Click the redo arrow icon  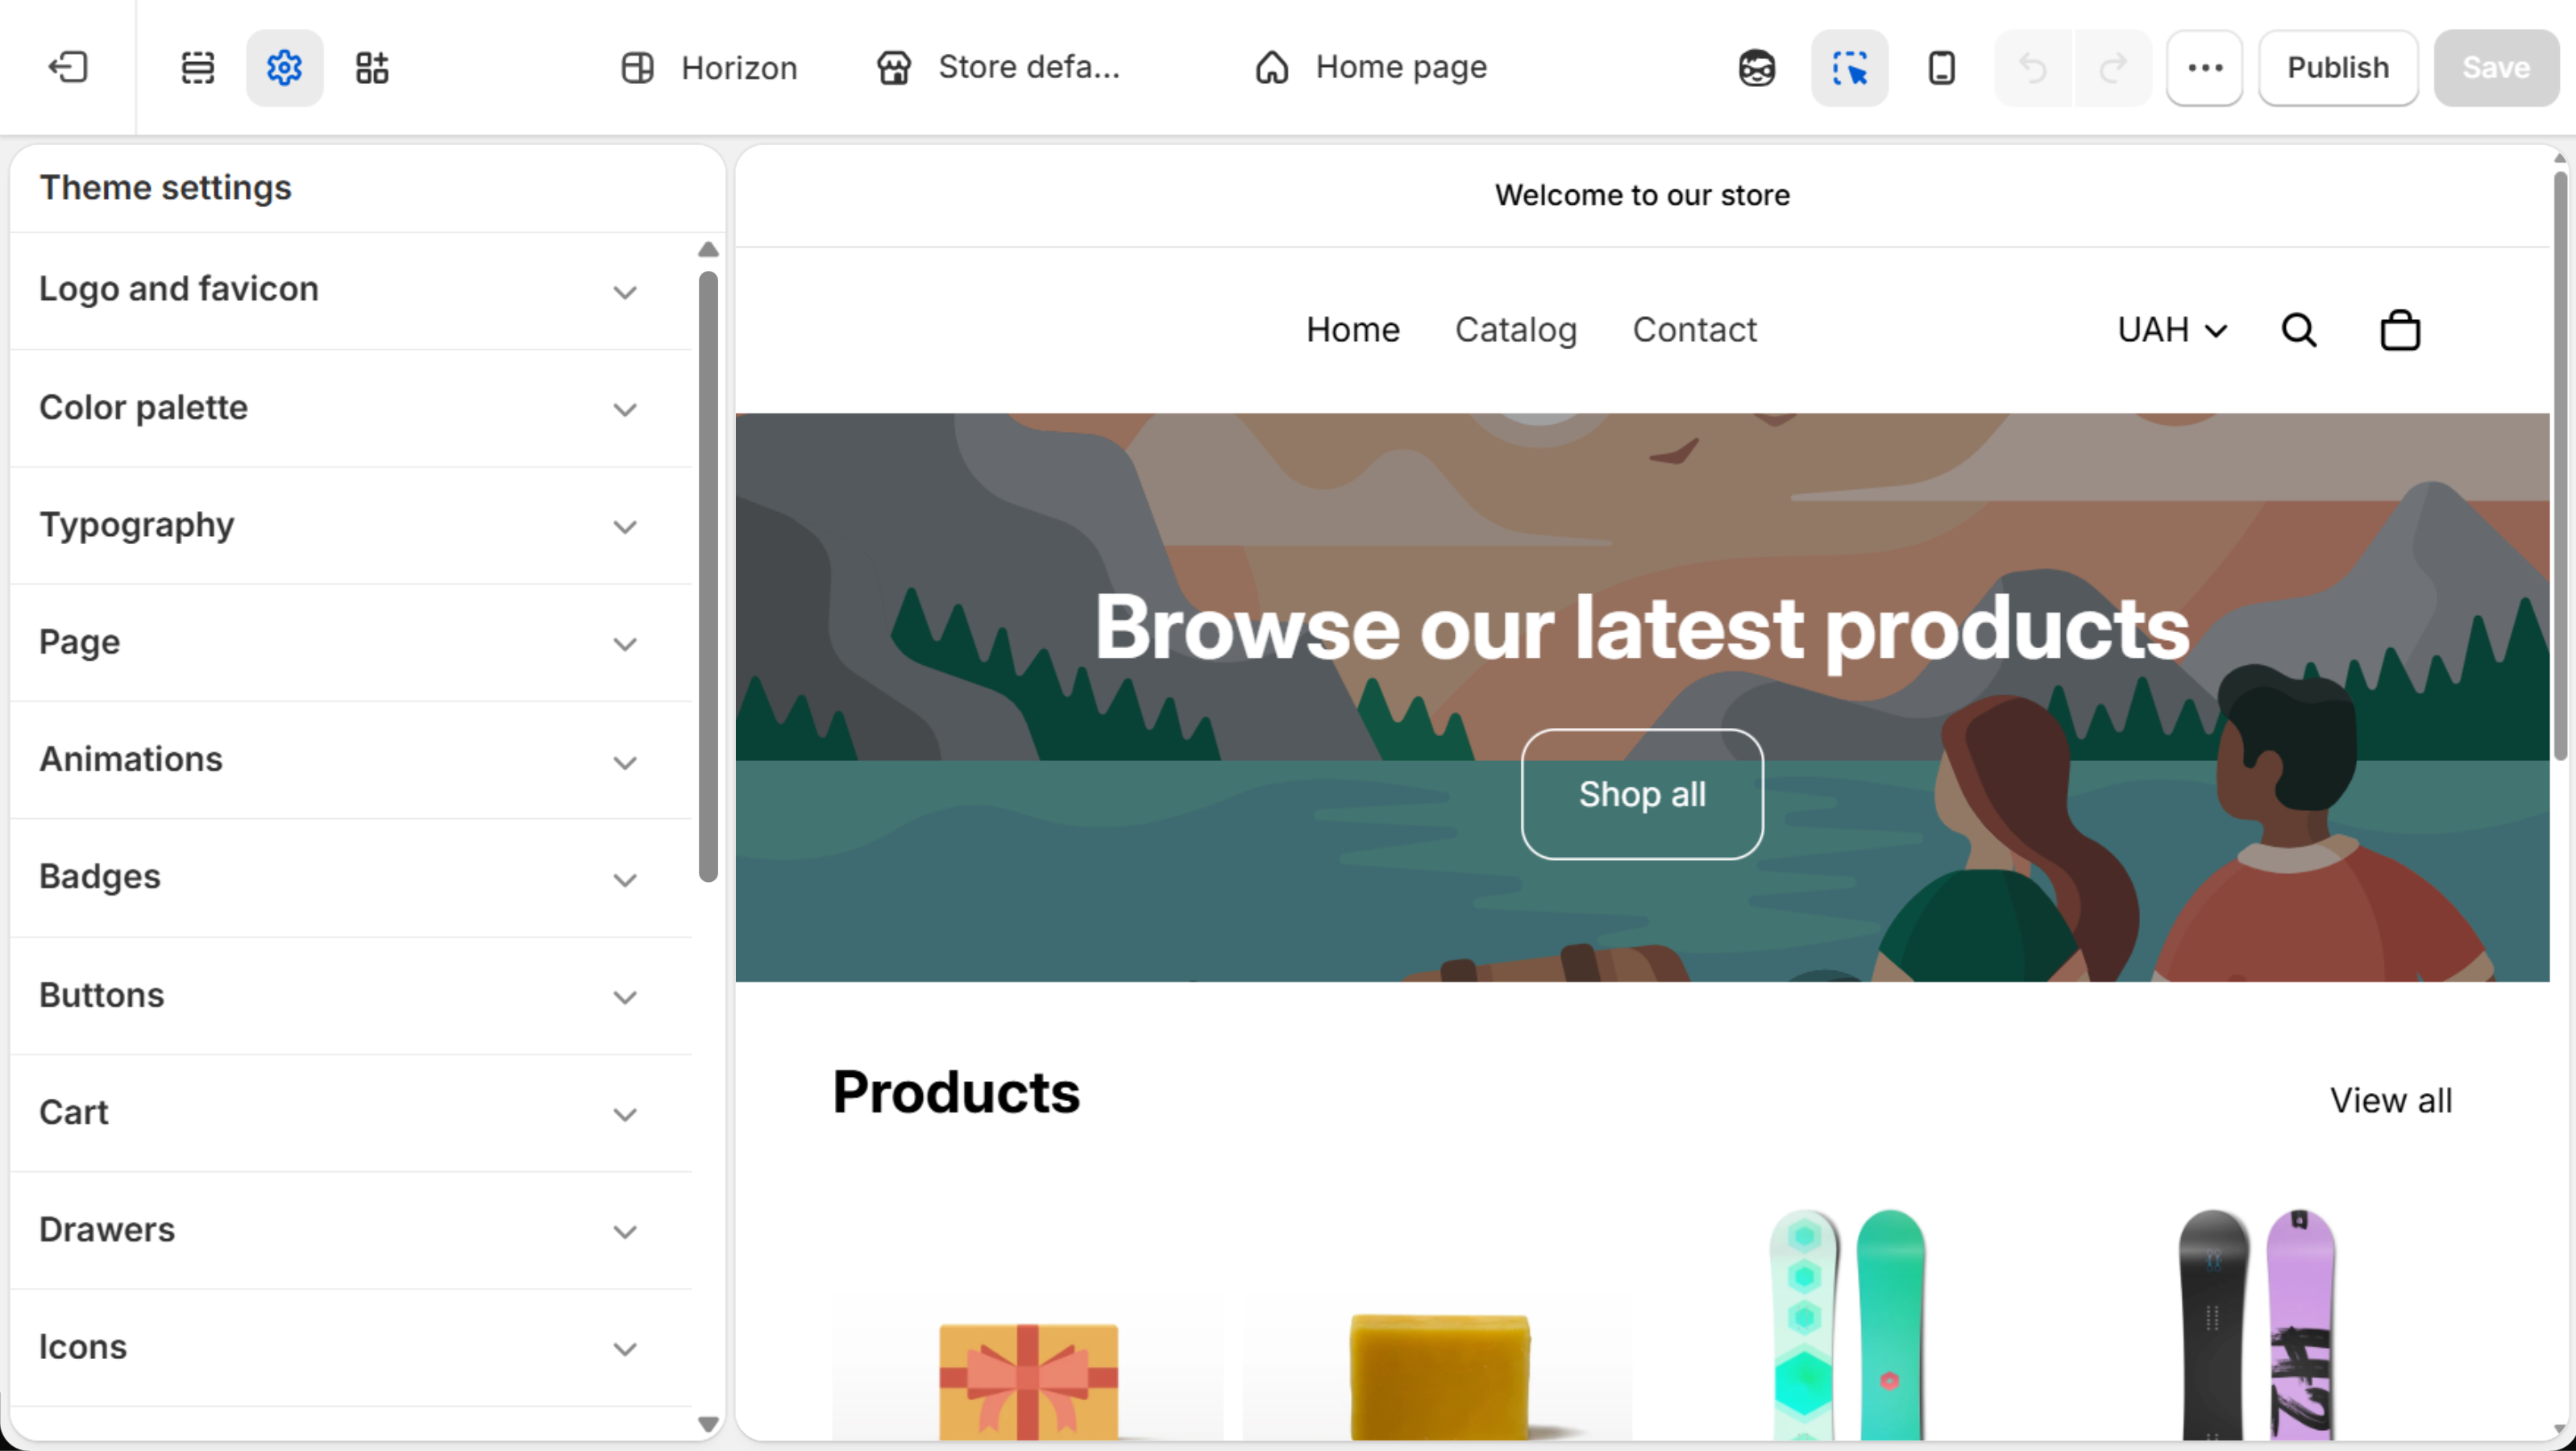coord(2113,68)
